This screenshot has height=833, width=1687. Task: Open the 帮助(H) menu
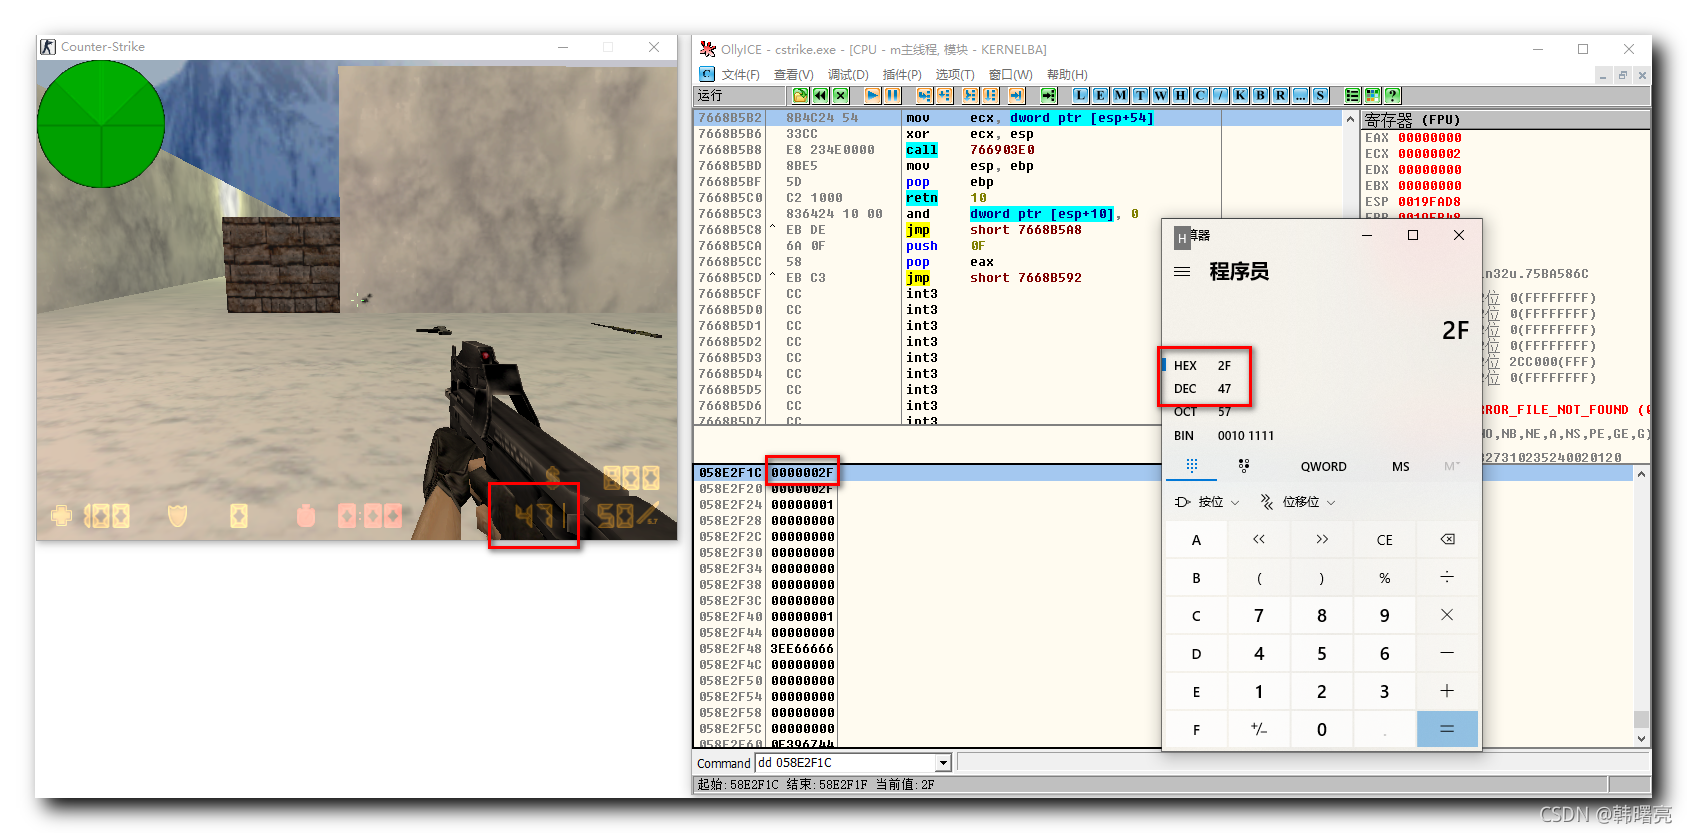tap(1067, 75)
